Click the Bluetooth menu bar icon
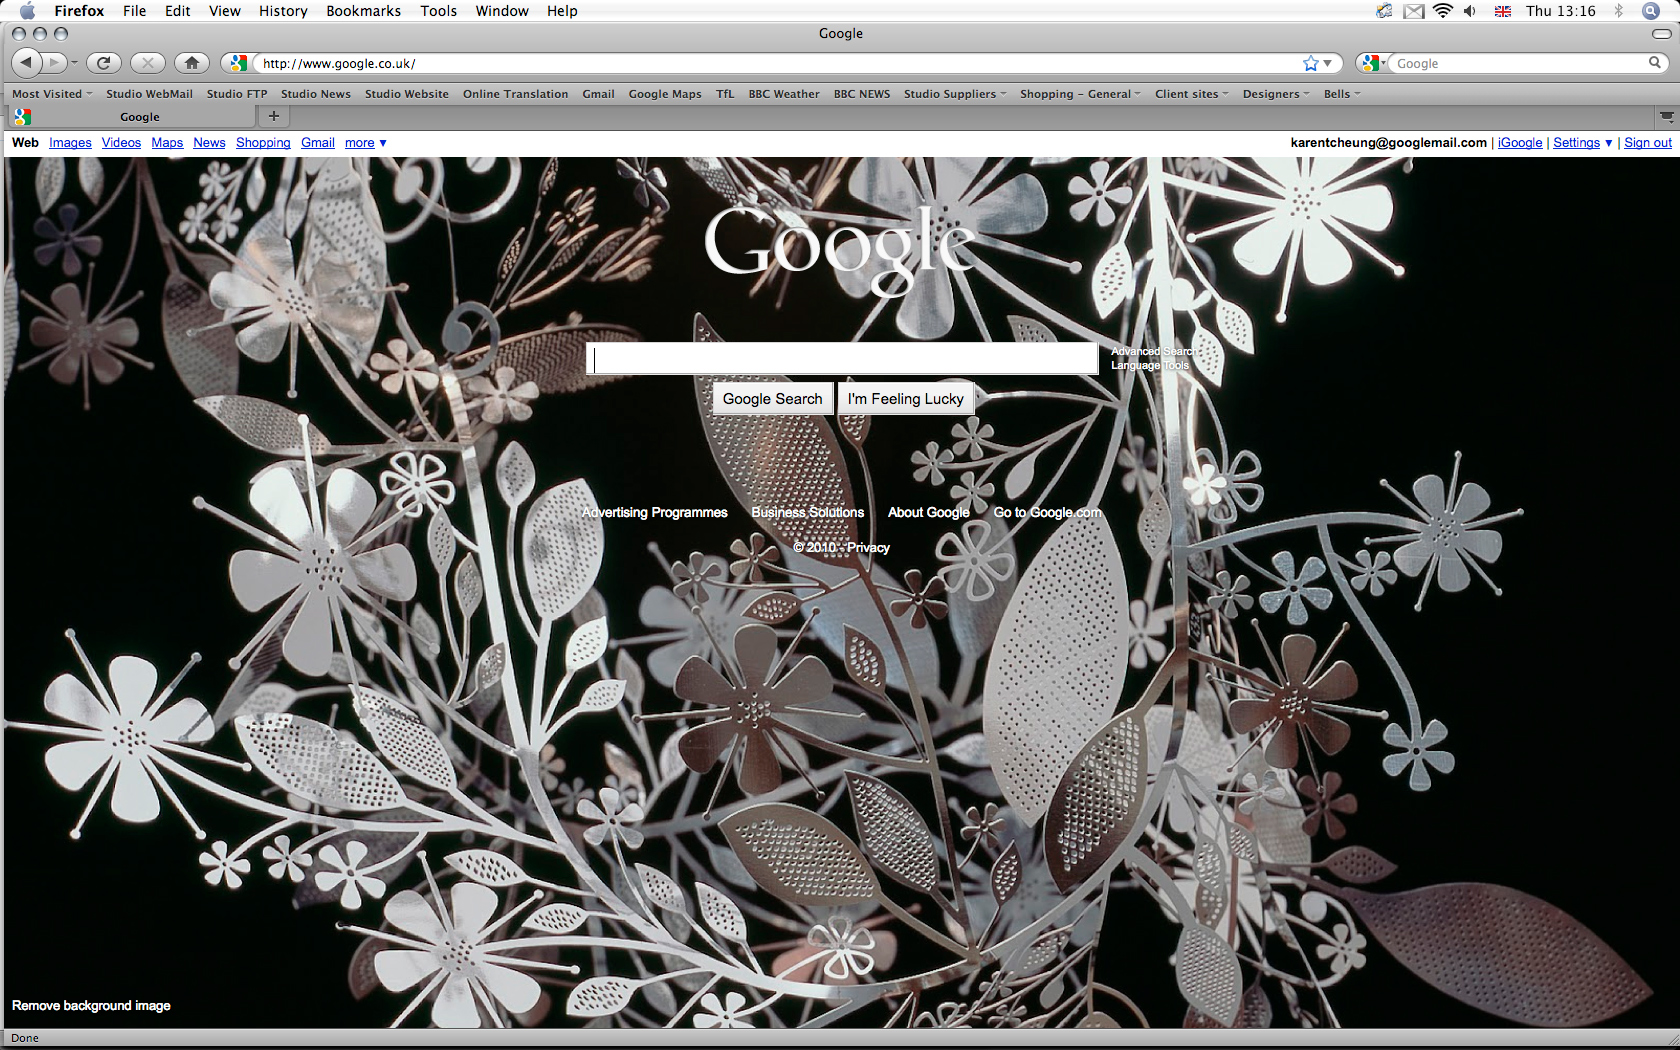The width and height of the screenshot is (1680, 1050). (1618, 11)
